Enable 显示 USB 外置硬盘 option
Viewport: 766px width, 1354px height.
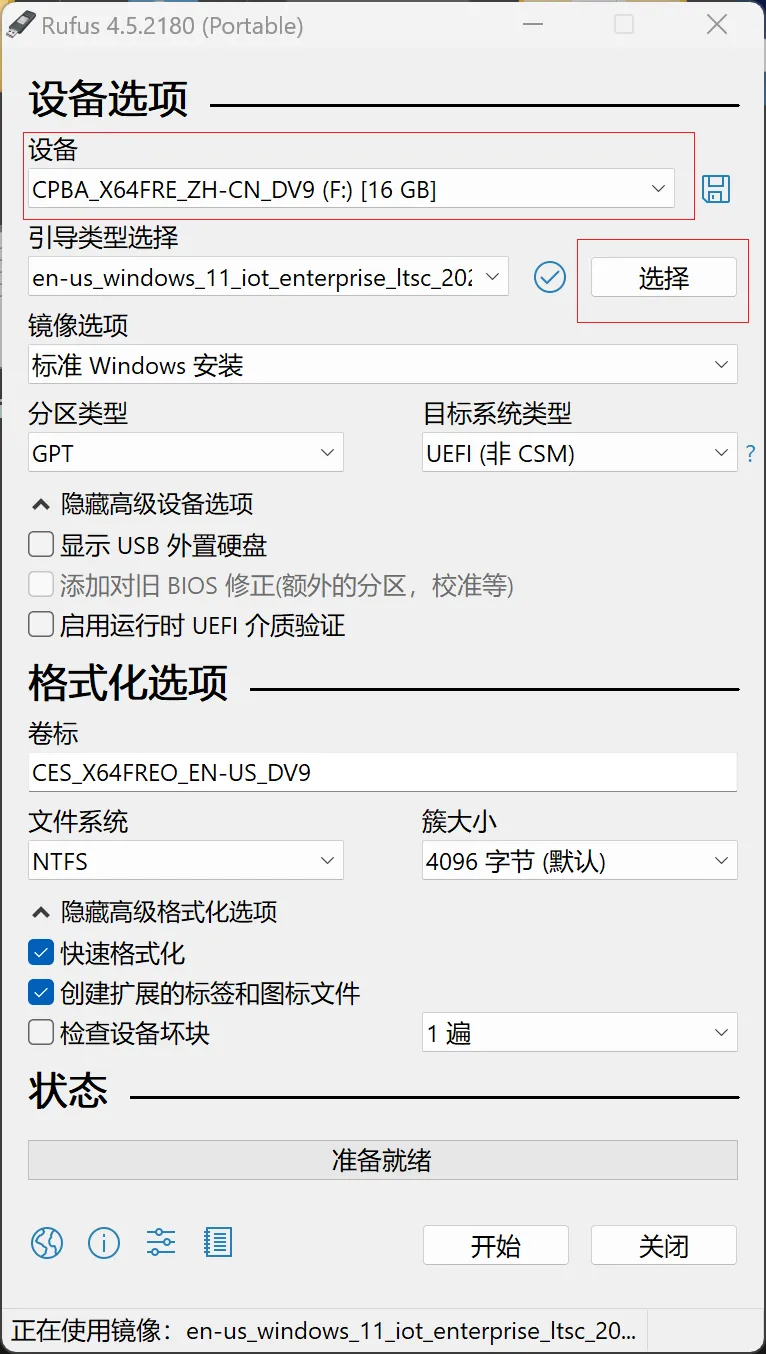coord(41,544)
